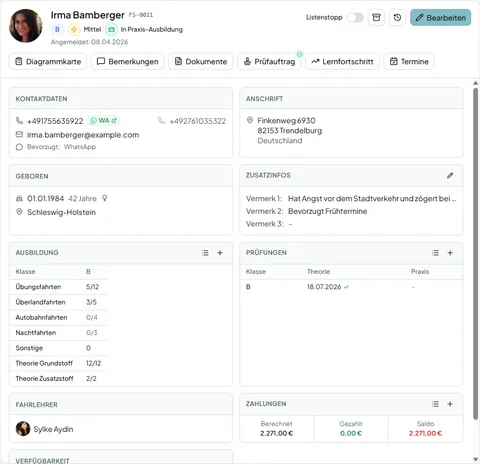Toggle the Listenstopp switch
480x464 pixels.
pyautogui.click(x=355, y=17)
